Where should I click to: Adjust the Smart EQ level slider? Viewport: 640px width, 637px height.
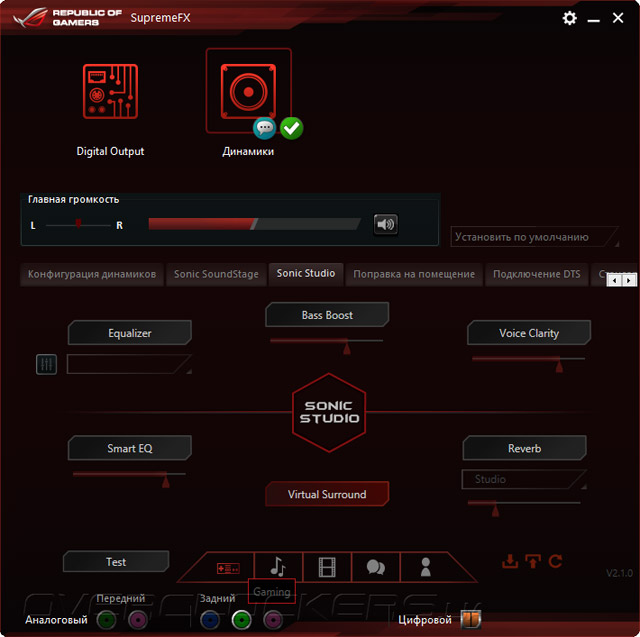pos(129,477)
